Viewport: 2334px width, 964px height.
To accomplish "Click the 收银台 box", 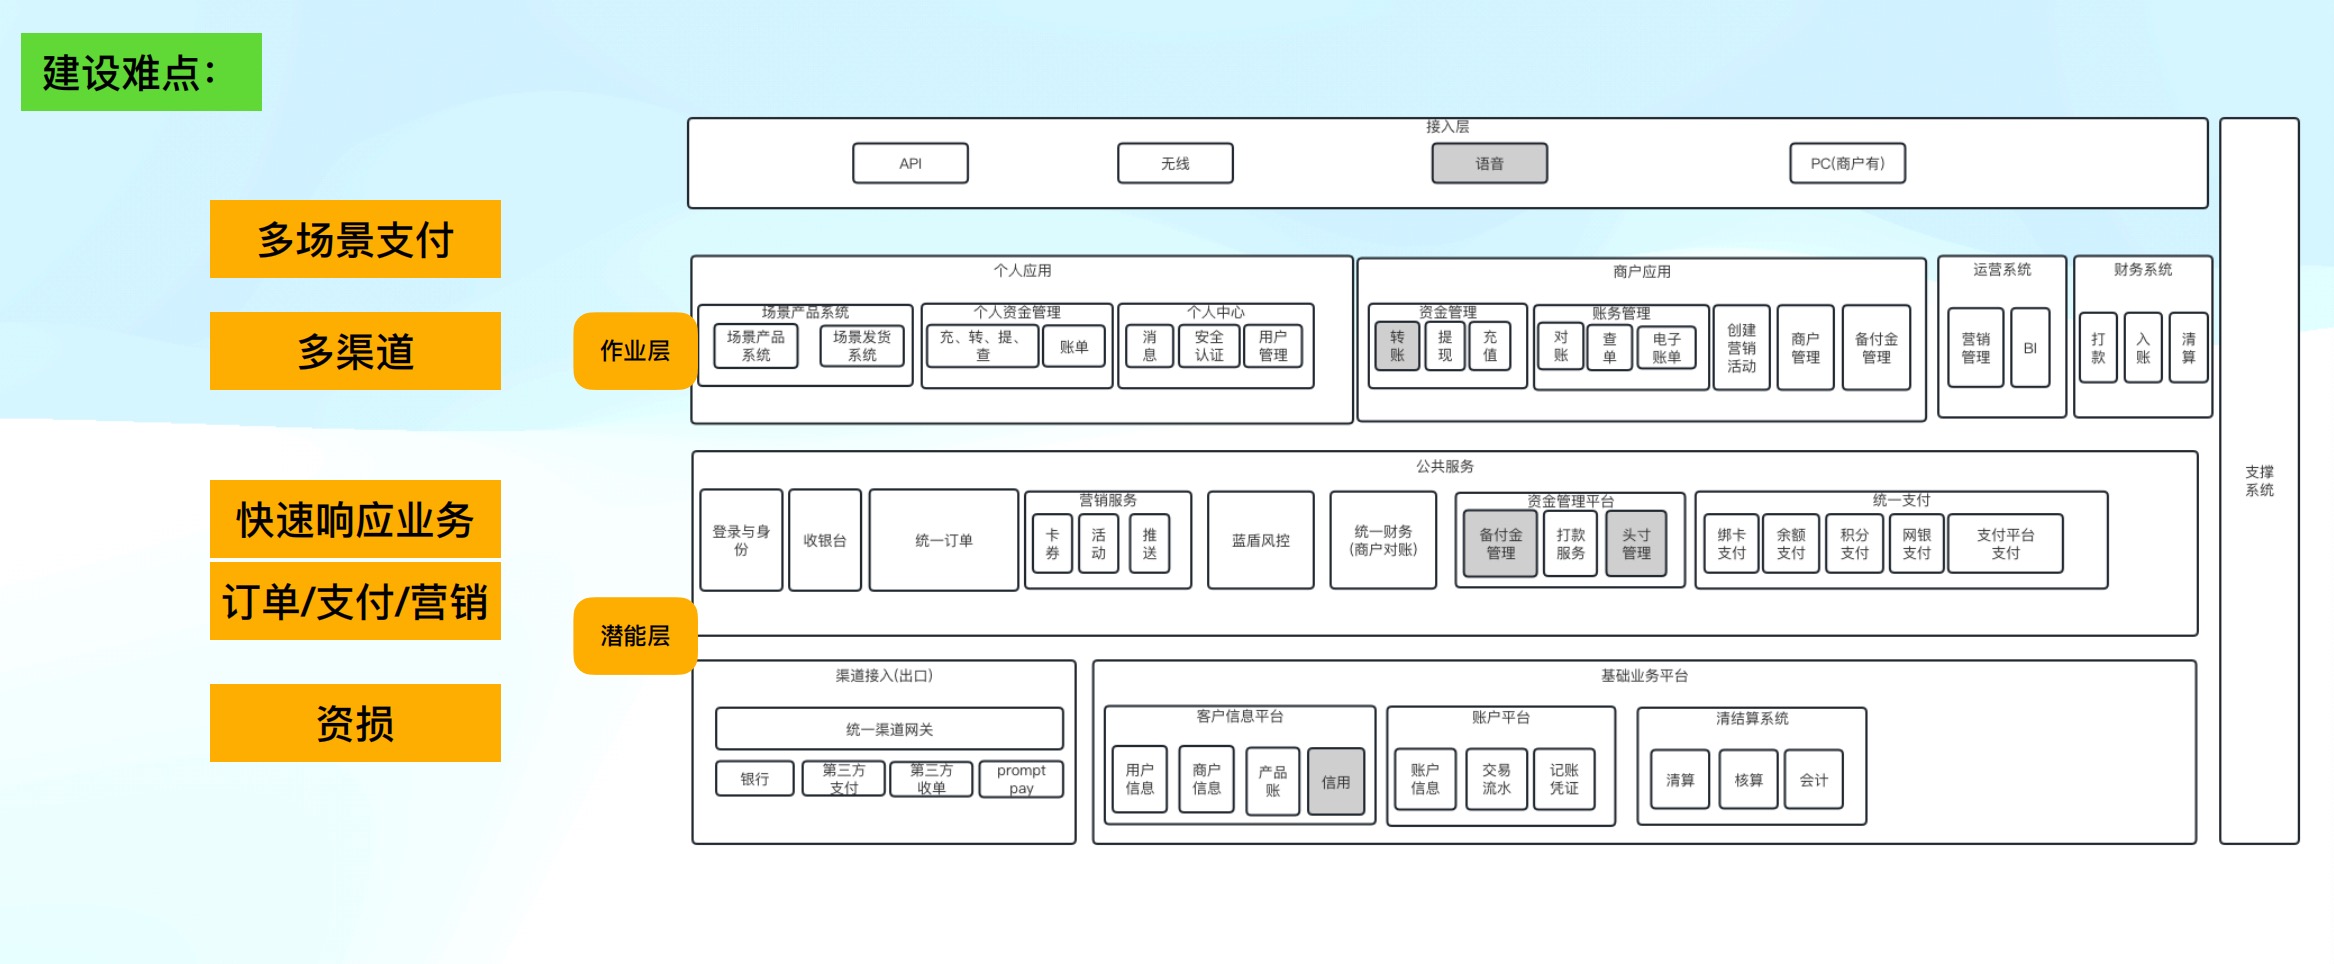I will (x=825, y=540).
